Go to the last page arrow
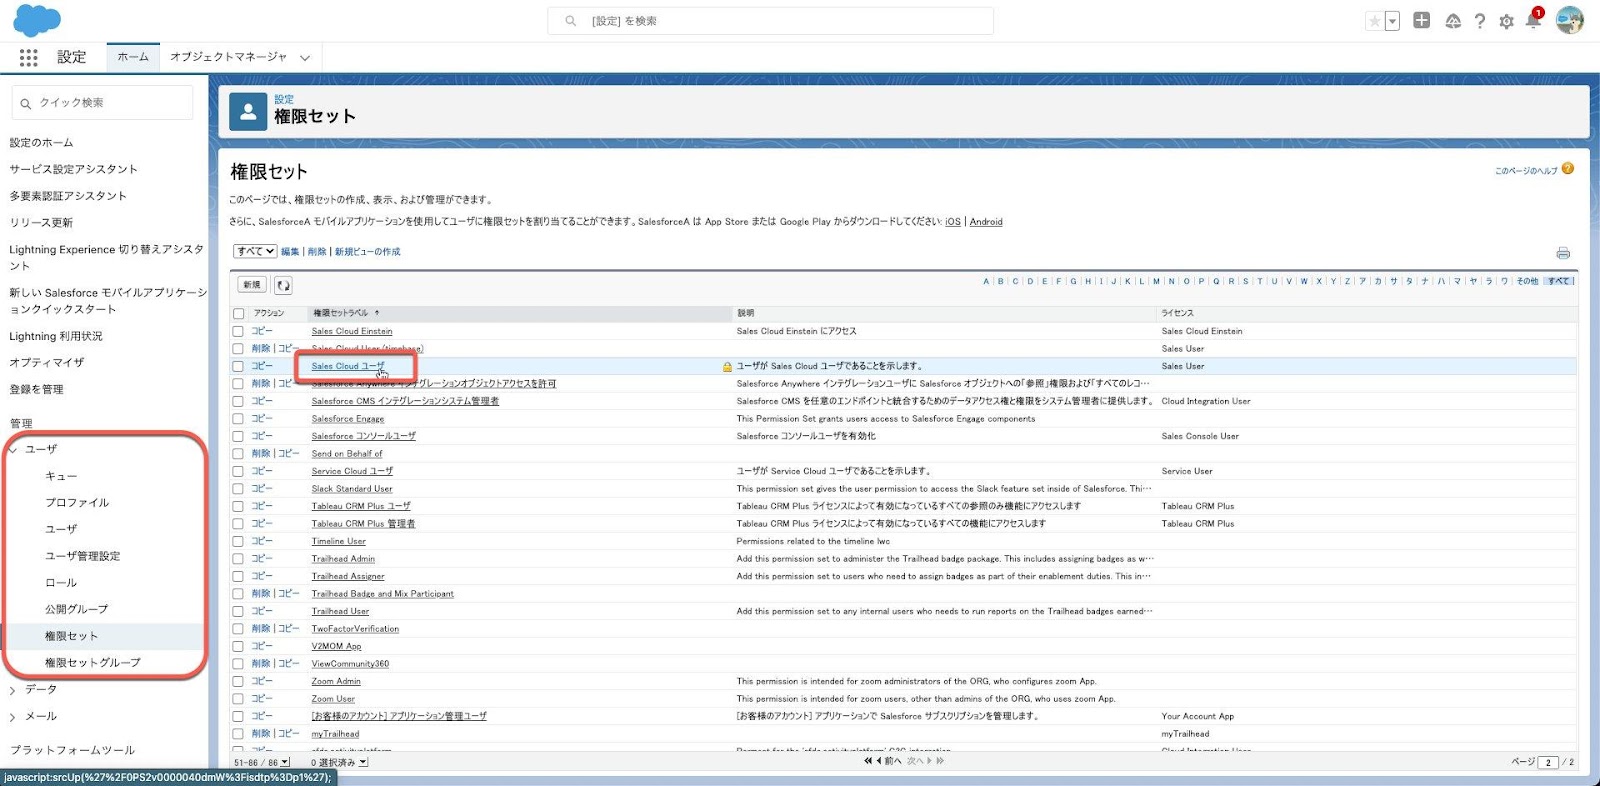The image size is (1600, 786). click(x=940, y=761)
